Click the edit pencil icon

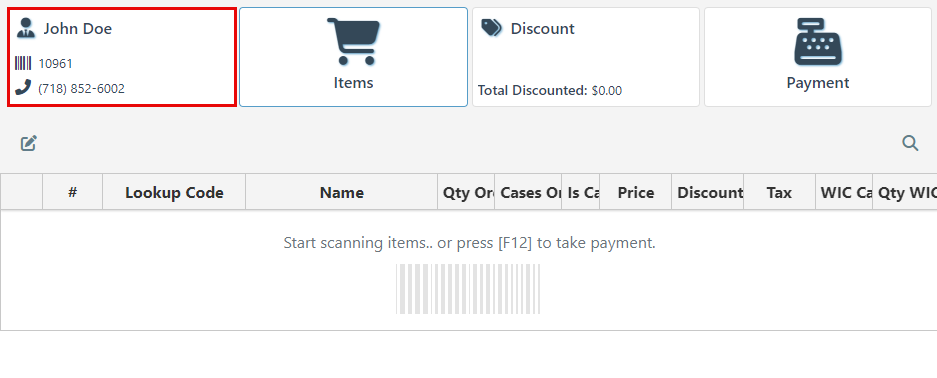[x=29, y=143]
